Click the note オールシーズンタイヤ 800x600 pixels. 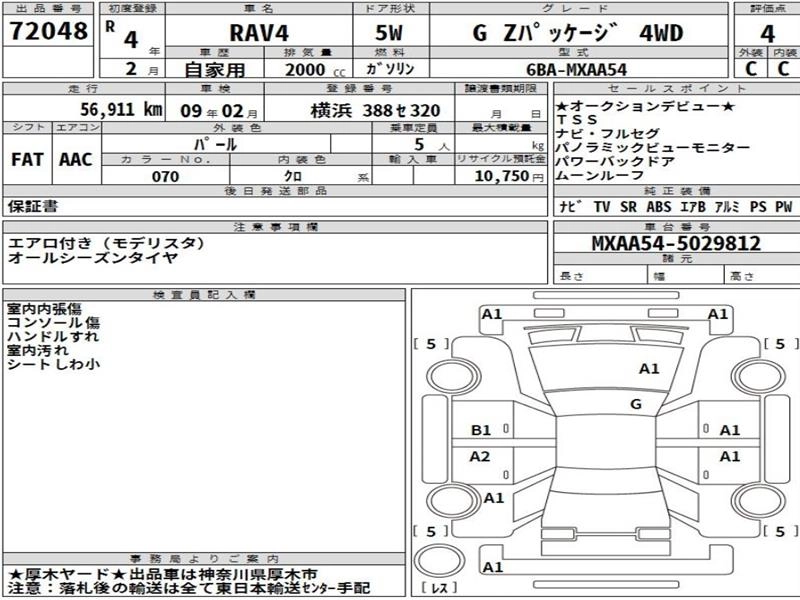click(x=93, y=258)
